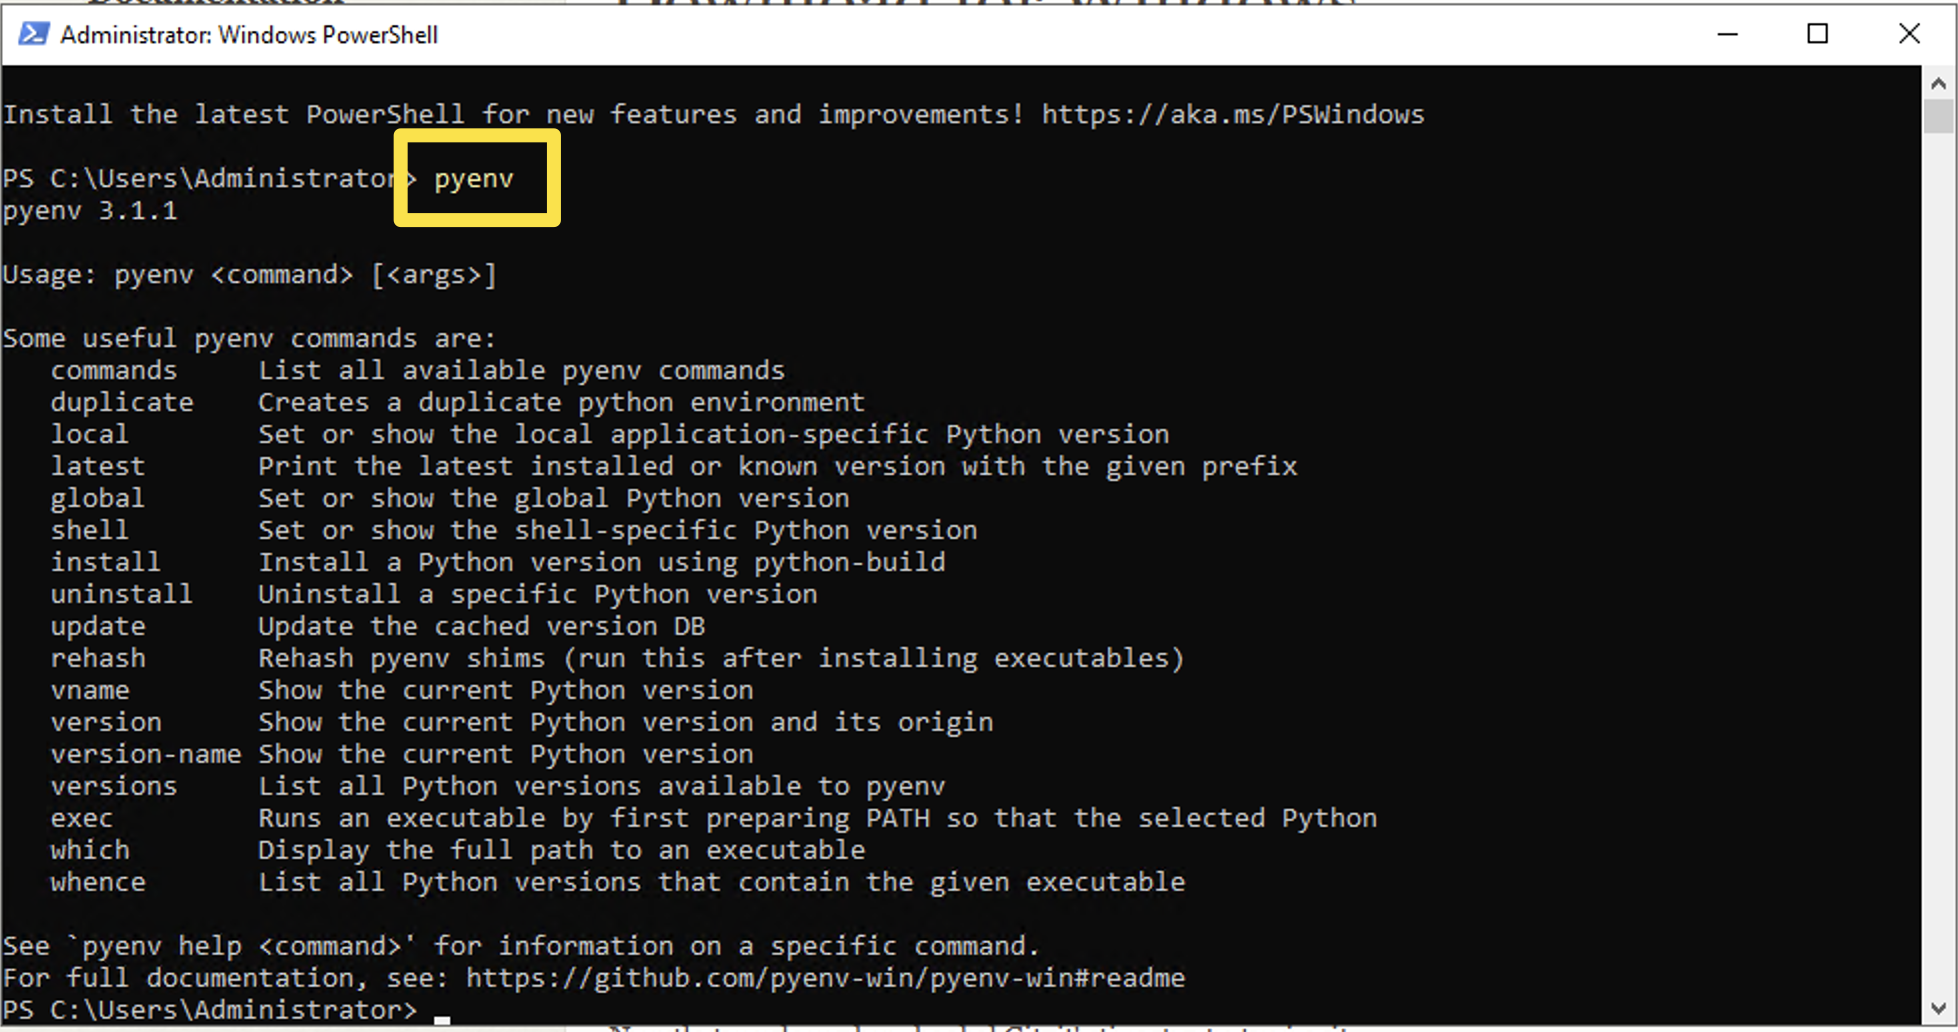This screenshot has height=1032, width=1958.
Task: Click 'Creates a duplicate python environment' description
Action: (x=562, y=402)
